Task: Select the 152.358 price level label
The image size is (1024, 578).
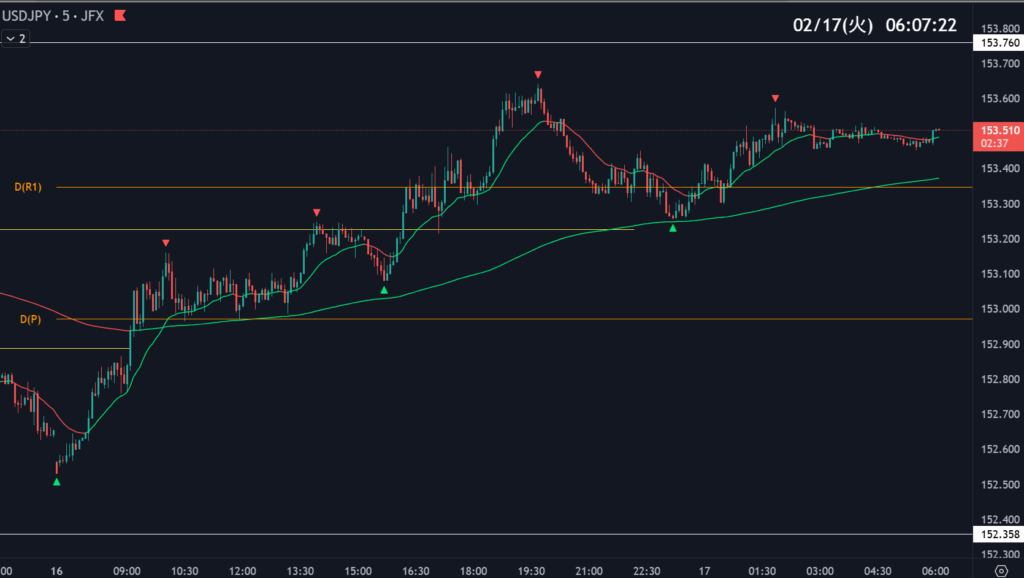Action: 1000,535
